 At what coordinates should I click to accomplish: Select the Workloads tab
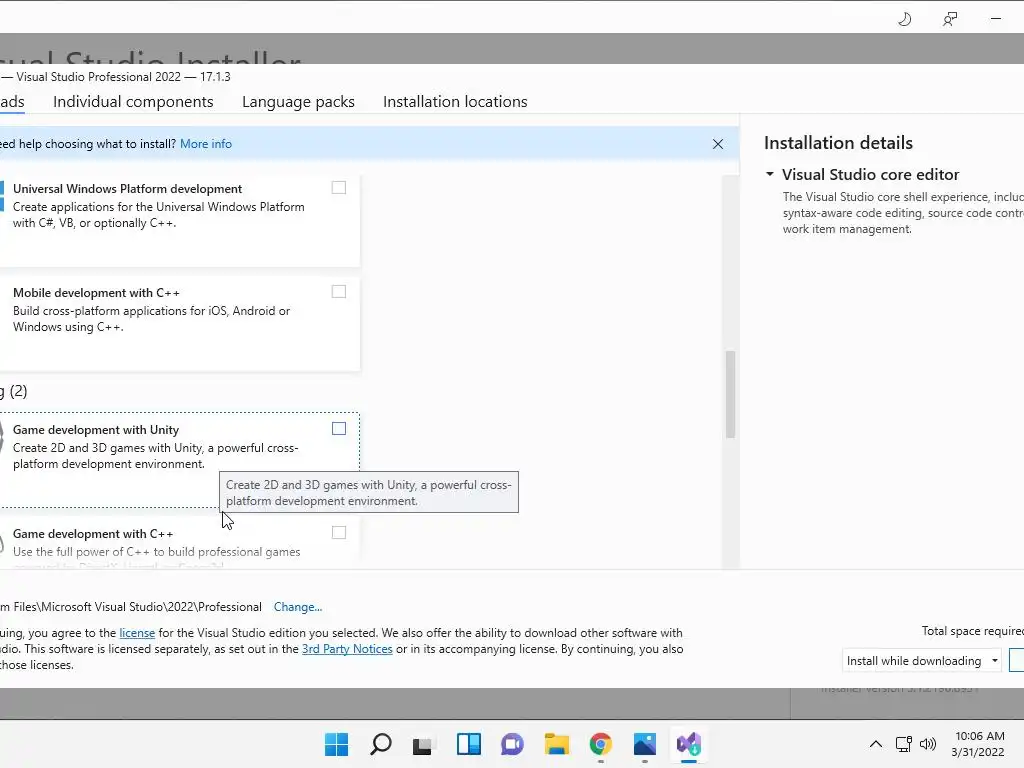pos(12,102)
